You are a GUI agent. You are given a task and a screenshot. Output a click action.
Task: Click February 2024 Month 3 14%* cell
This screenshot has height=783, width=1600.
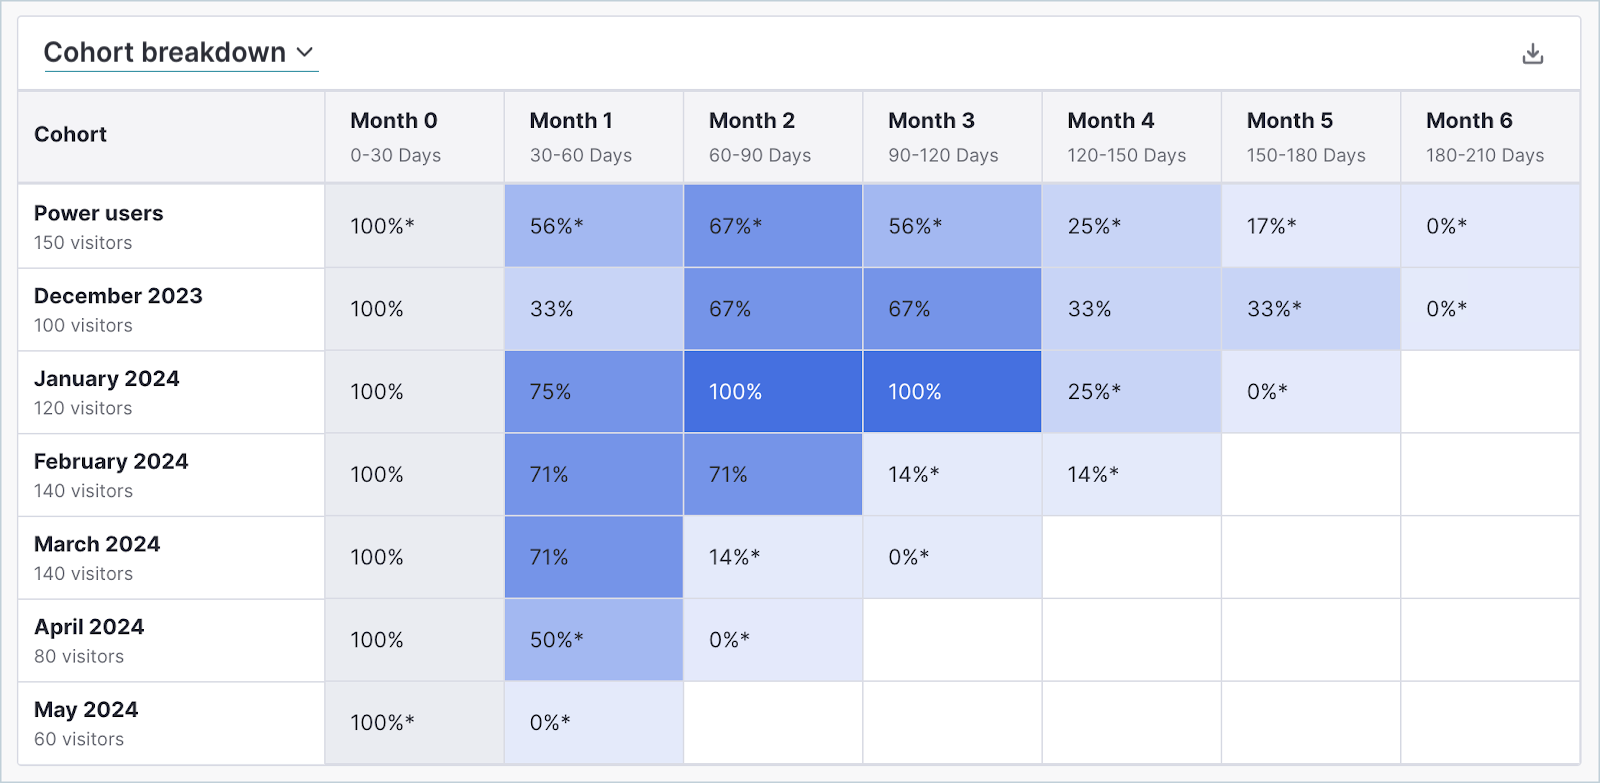pyautogui.click(x=952, y=475)
